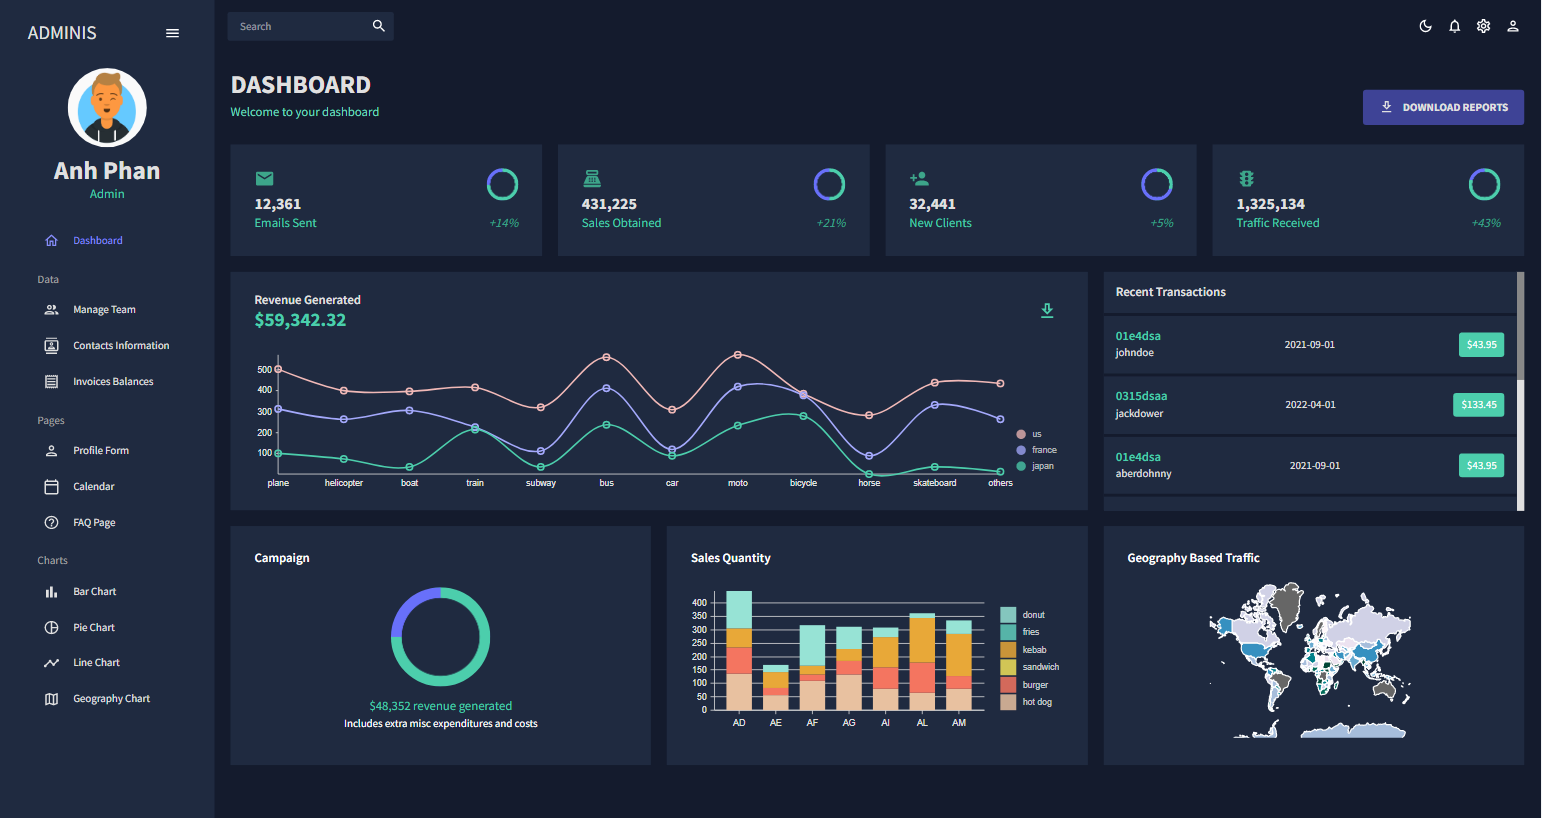1542x818 pixels.
Task: Select the Pie Chart sidebar icon
Action: 51,627
